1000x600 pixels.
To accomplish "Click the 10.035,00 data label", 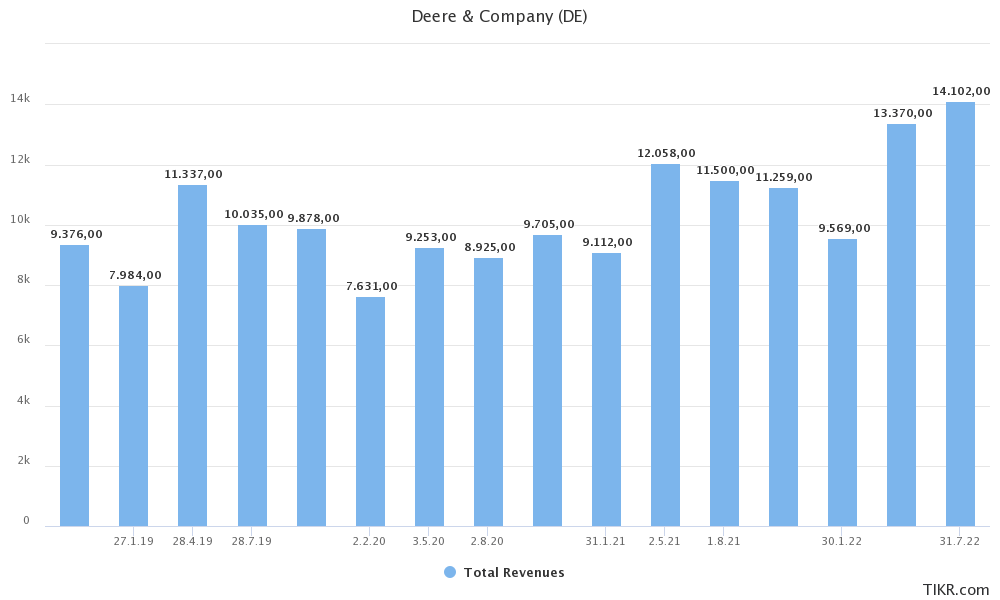I will coord(254,214).
